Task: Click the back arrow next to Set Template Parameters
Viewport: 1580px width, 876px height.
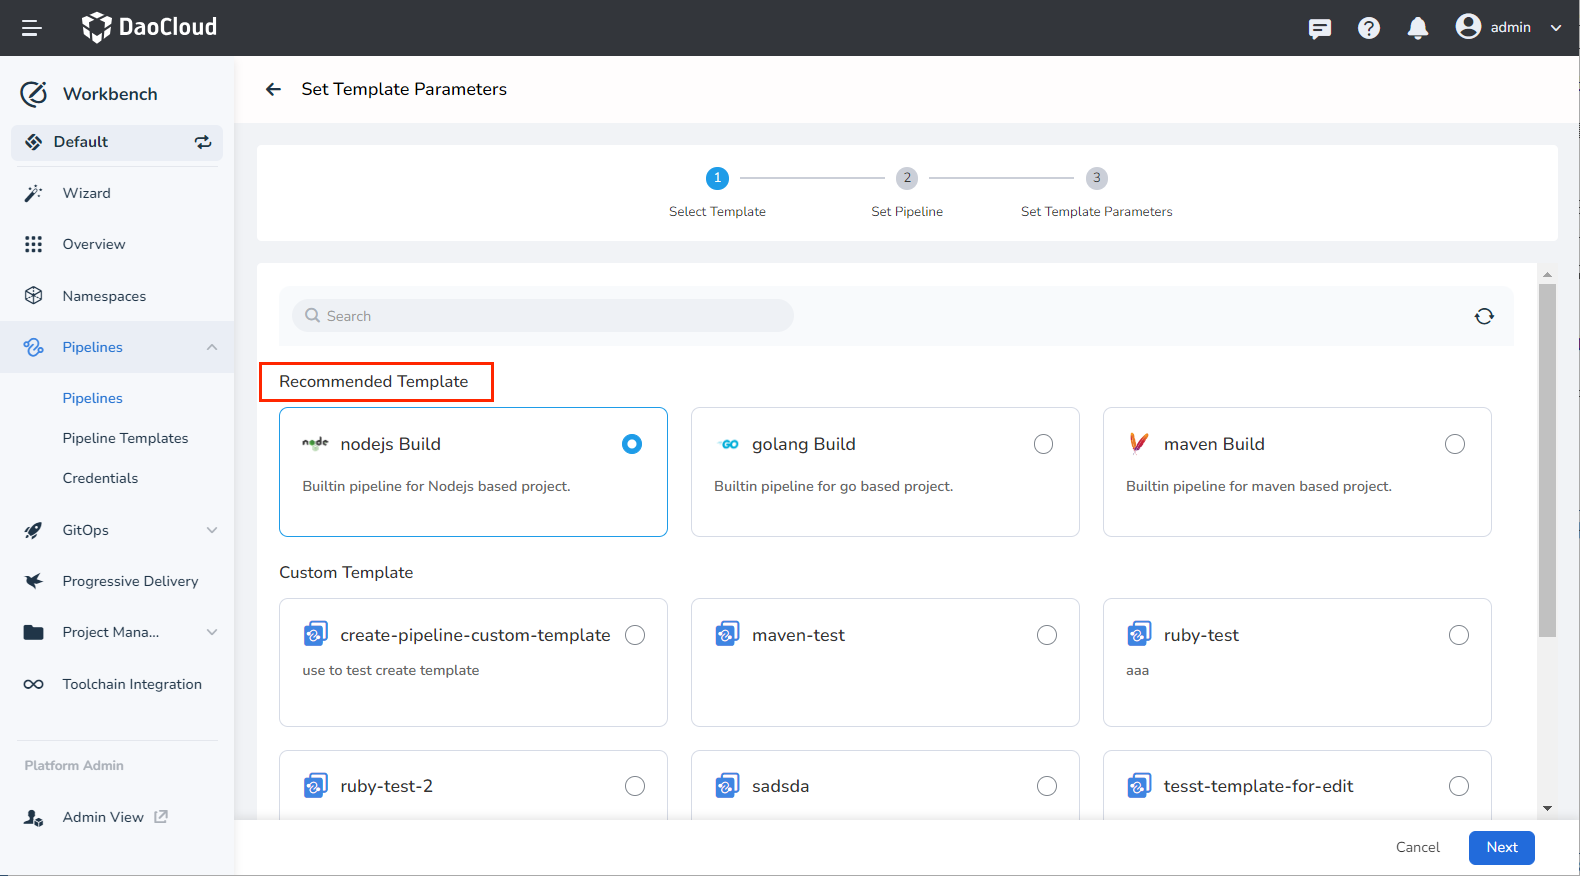Action: click(x=273, y=89)
